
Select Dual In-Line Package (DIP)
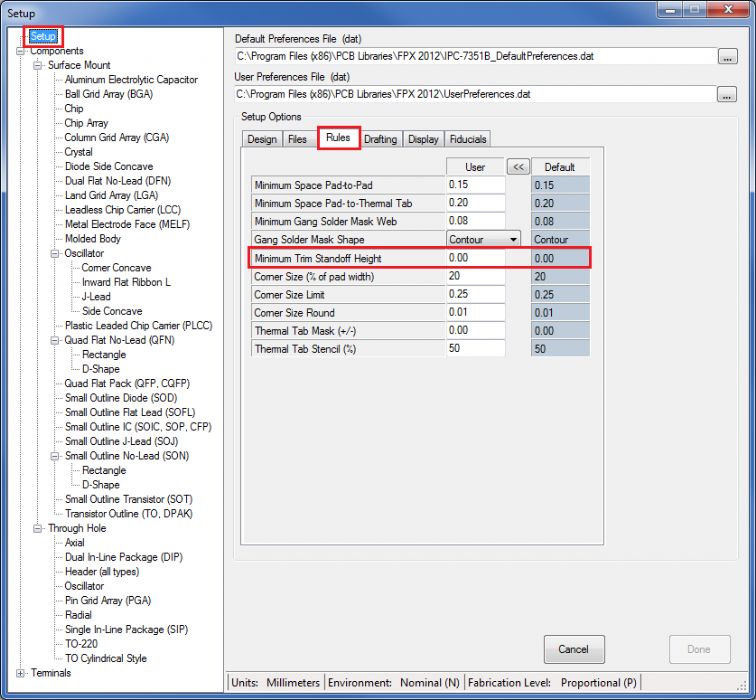124,557
